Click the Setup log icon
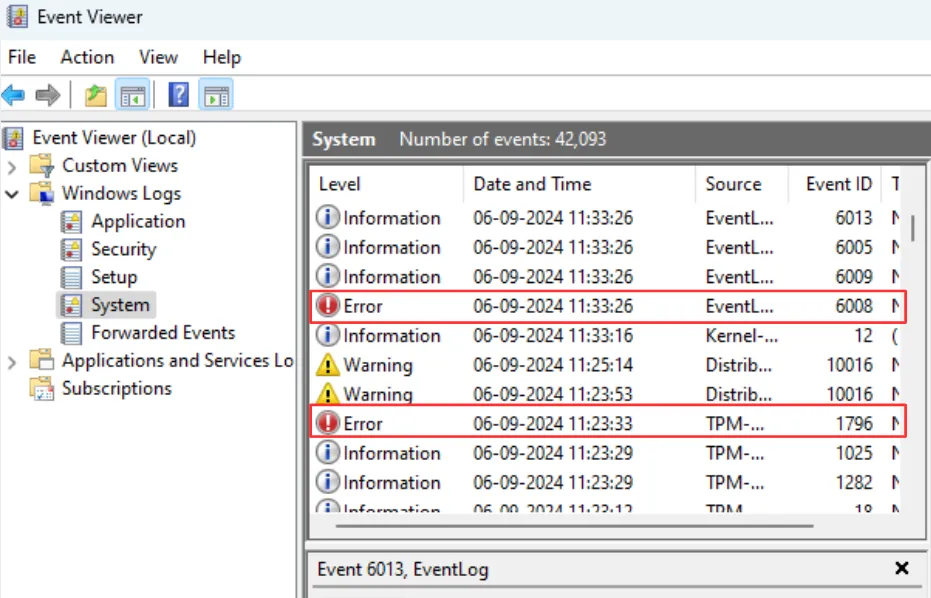The width and height of the screenshot is (931, 598). [71, 277]
